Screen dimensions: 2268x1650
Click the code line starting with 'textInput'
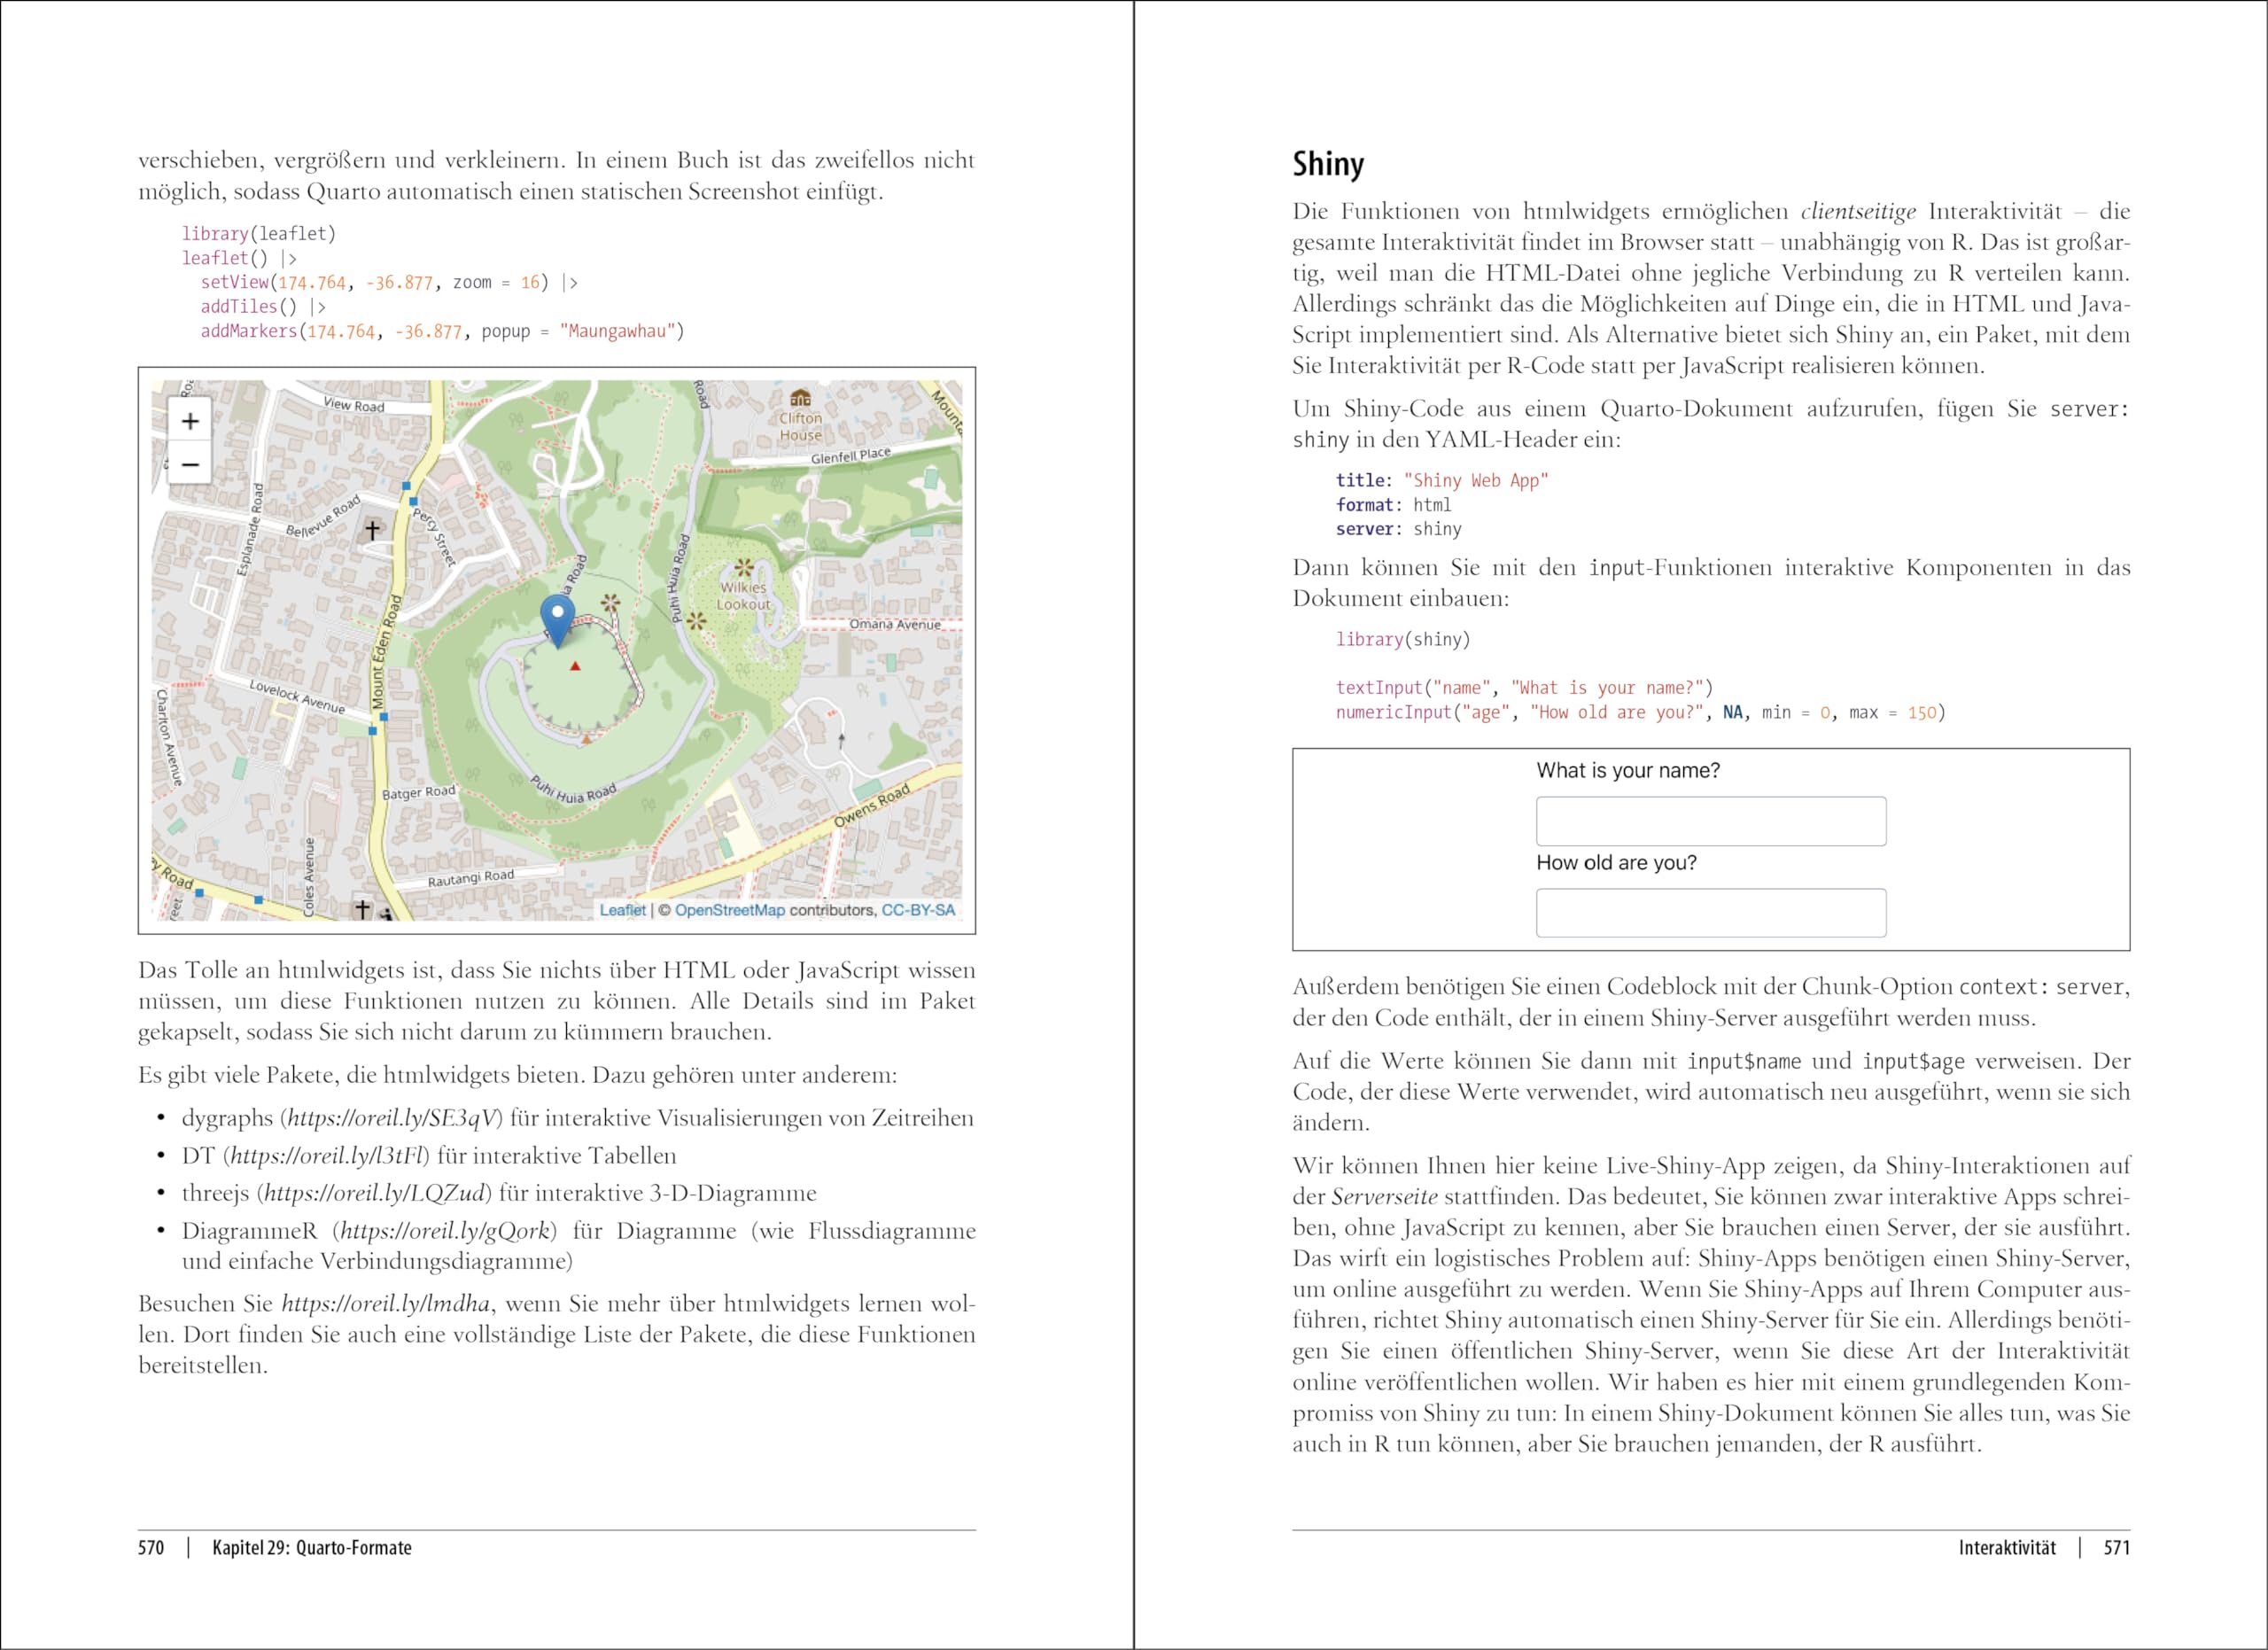point(1524,688)
